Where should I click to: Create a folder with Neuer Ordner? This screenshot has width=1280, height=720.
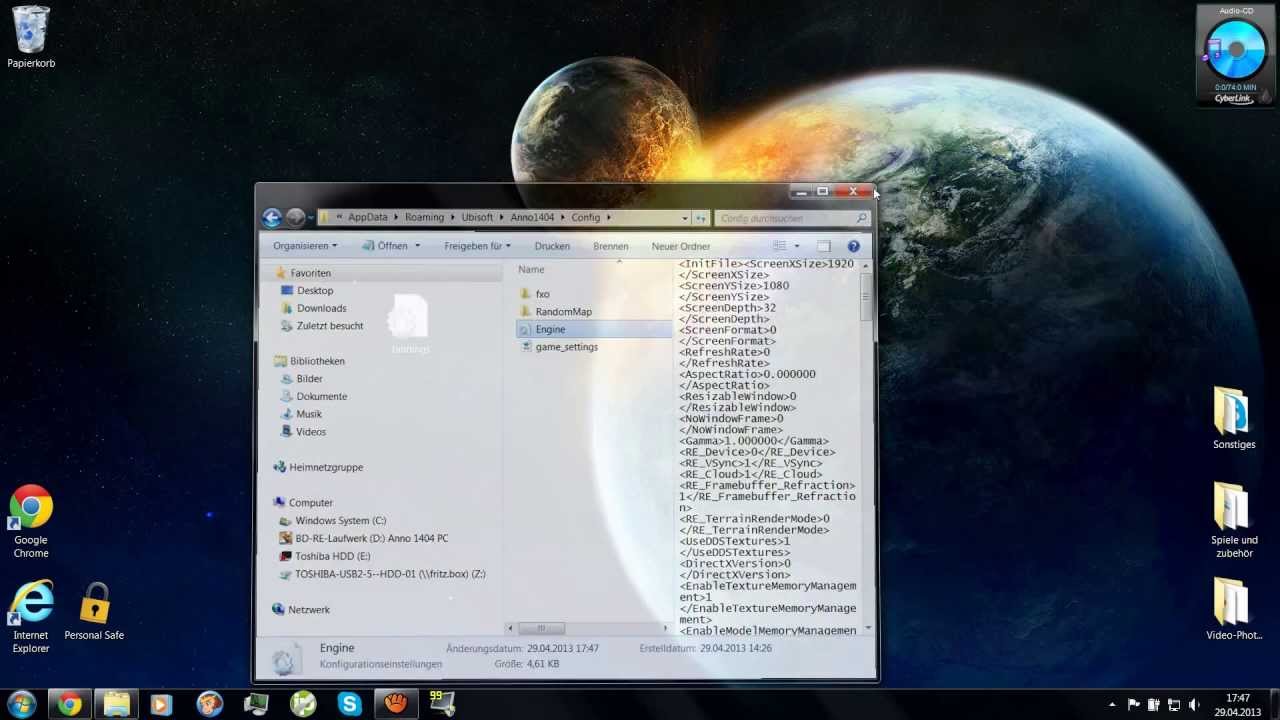point(681,246)
